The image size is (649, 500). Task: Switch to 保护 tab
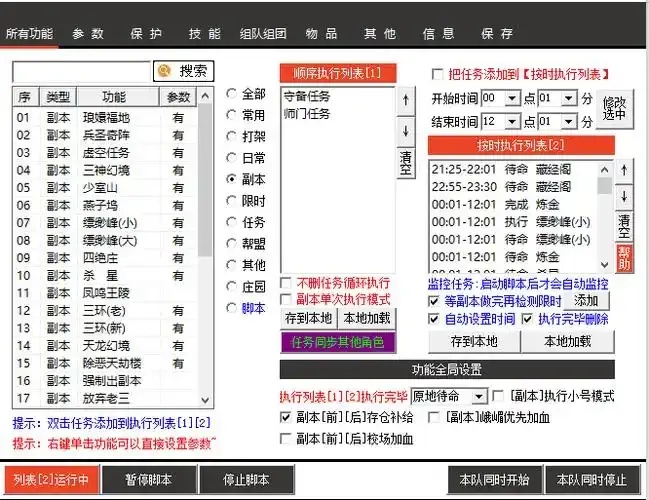pos(146,34)
